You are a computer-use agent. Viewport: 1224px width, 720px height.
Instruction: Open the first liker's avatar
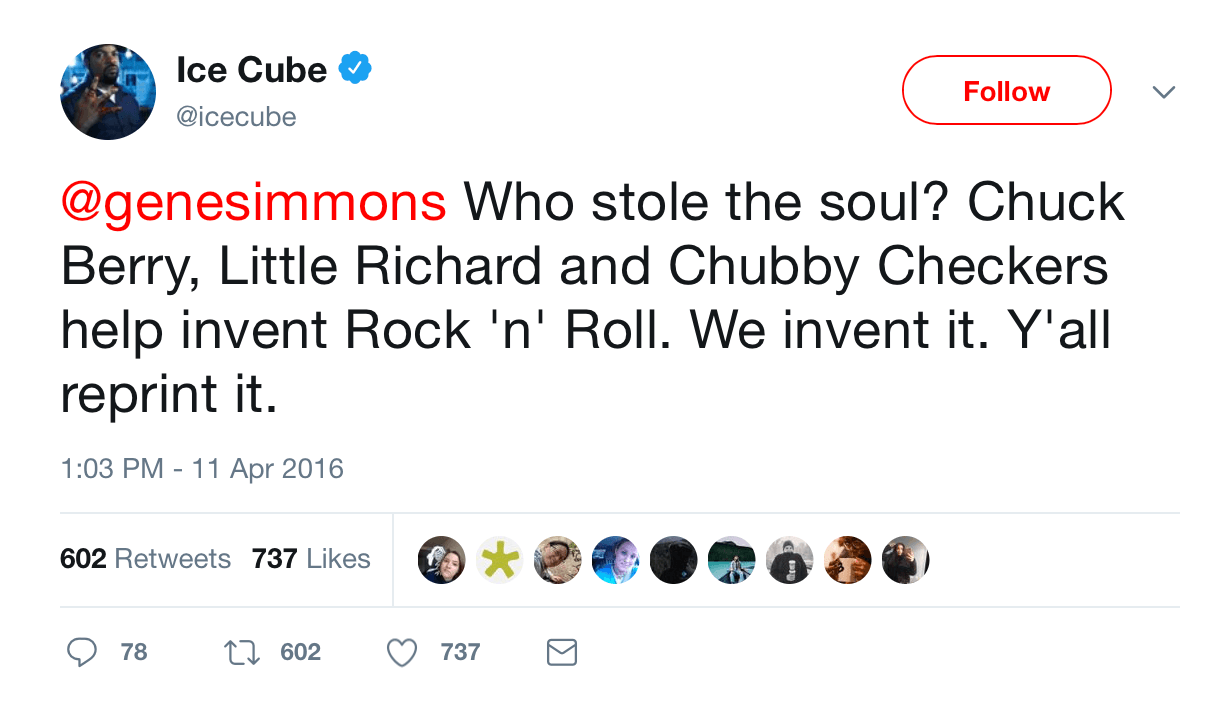pyautogui.click(x=441, y=560)
